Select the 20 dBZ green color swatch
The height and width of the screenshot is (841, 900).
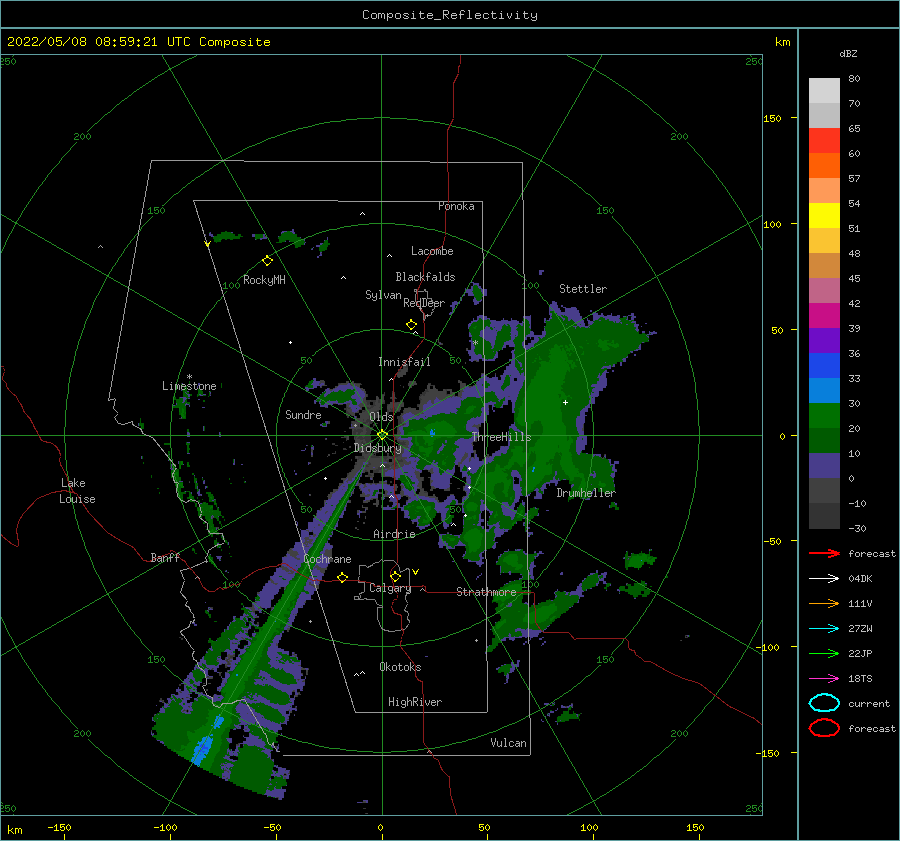point(824,416)
